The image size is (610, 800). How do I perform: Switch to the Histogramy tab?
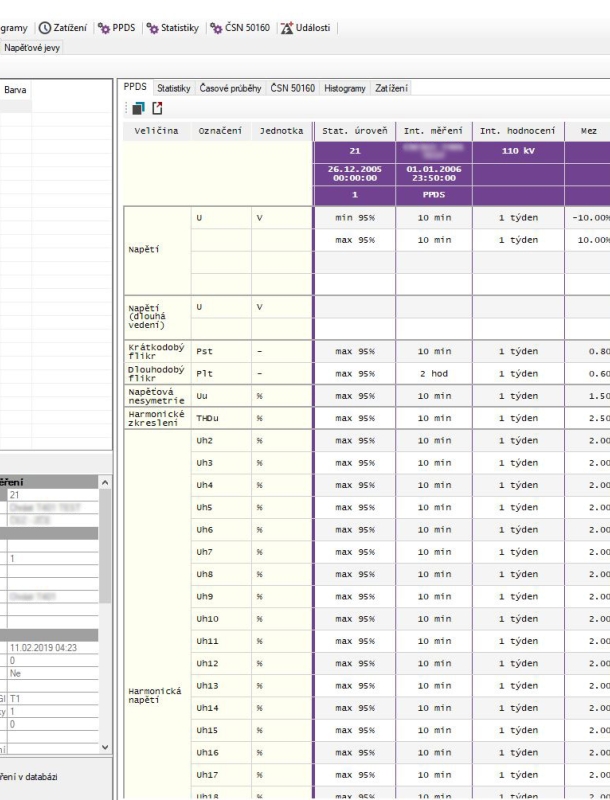345,88
